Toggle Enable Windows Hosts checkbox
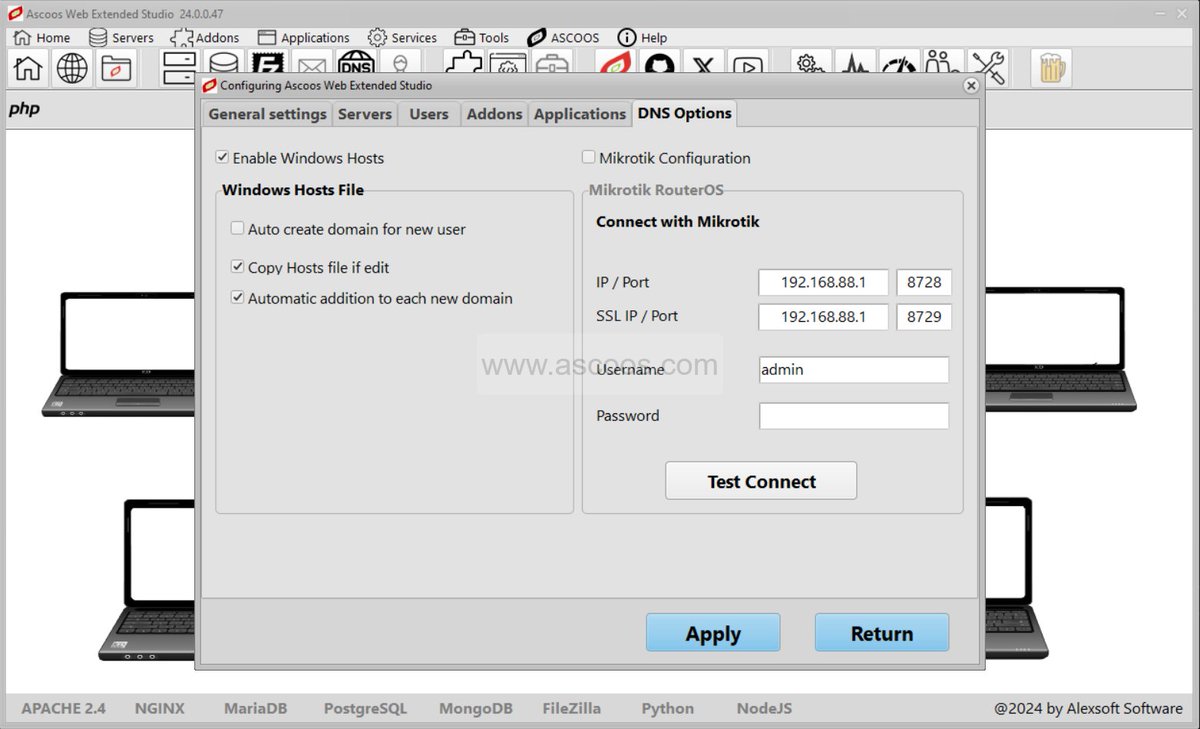Screen dimensions: 1200x729 click(x=222, y=158)
